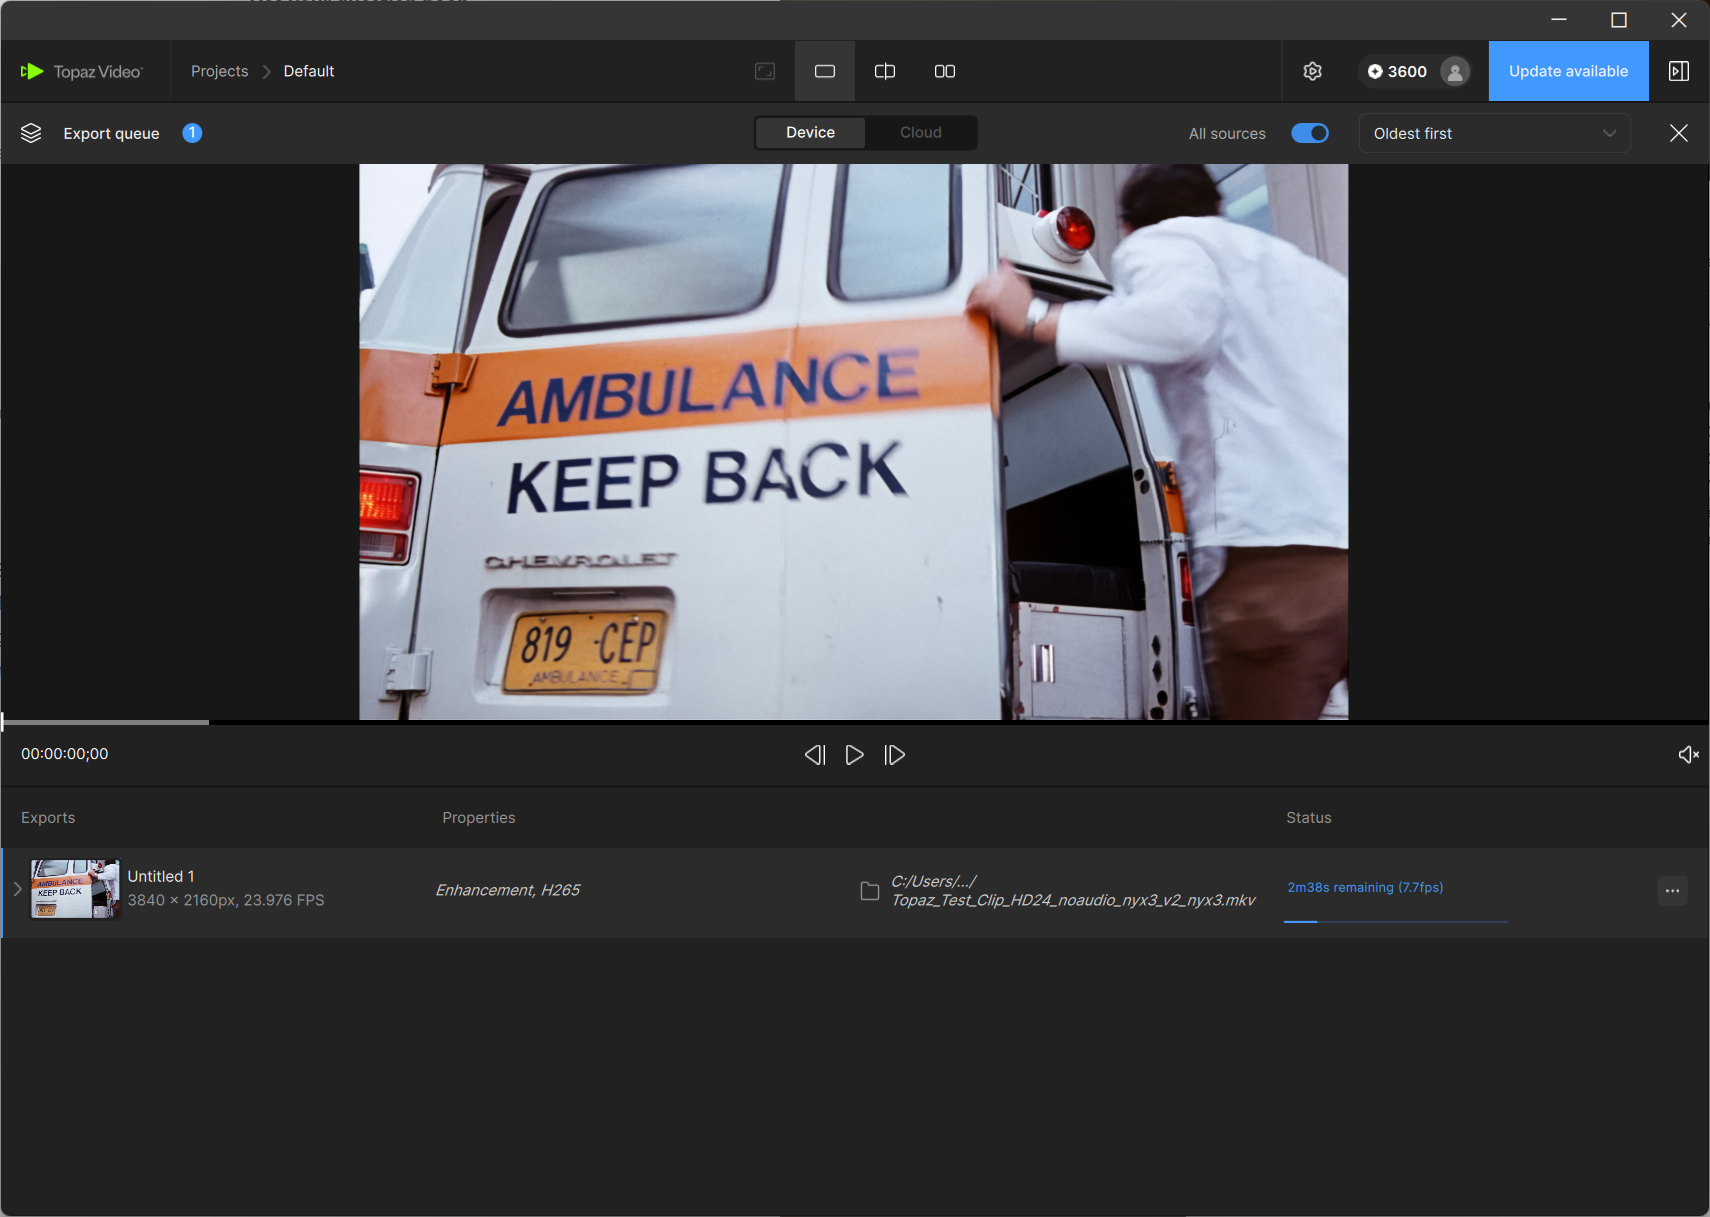Toggle the All sources switch
Image resolution: width=1710 pixels, height=1217 pixels.
pos(1309,133)
